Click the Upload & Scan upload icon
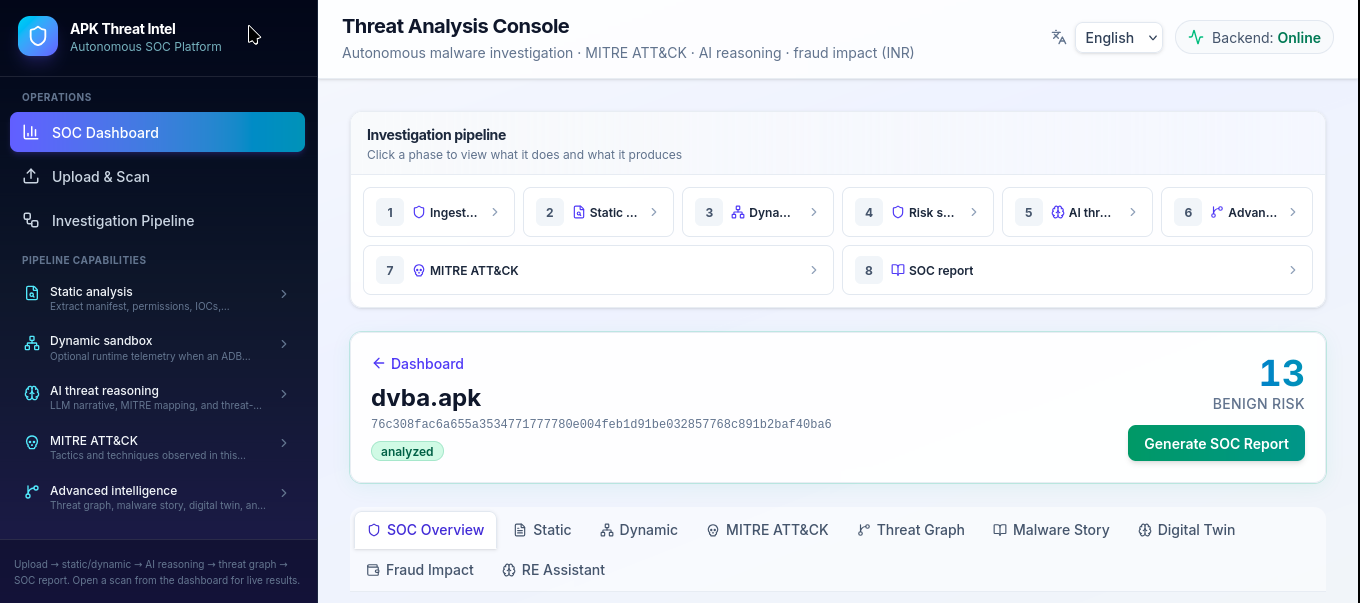 (31, 176)
